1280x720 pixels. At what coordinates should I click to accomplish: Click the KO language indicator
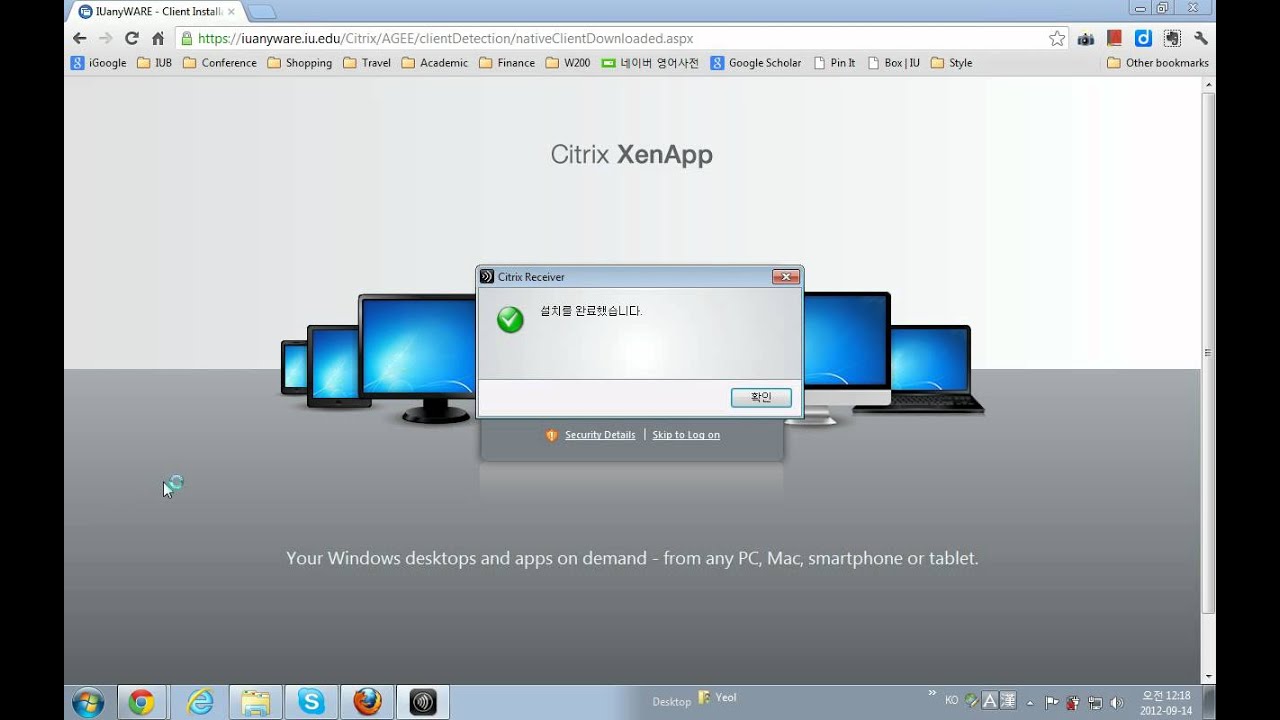tap(951, 701)
